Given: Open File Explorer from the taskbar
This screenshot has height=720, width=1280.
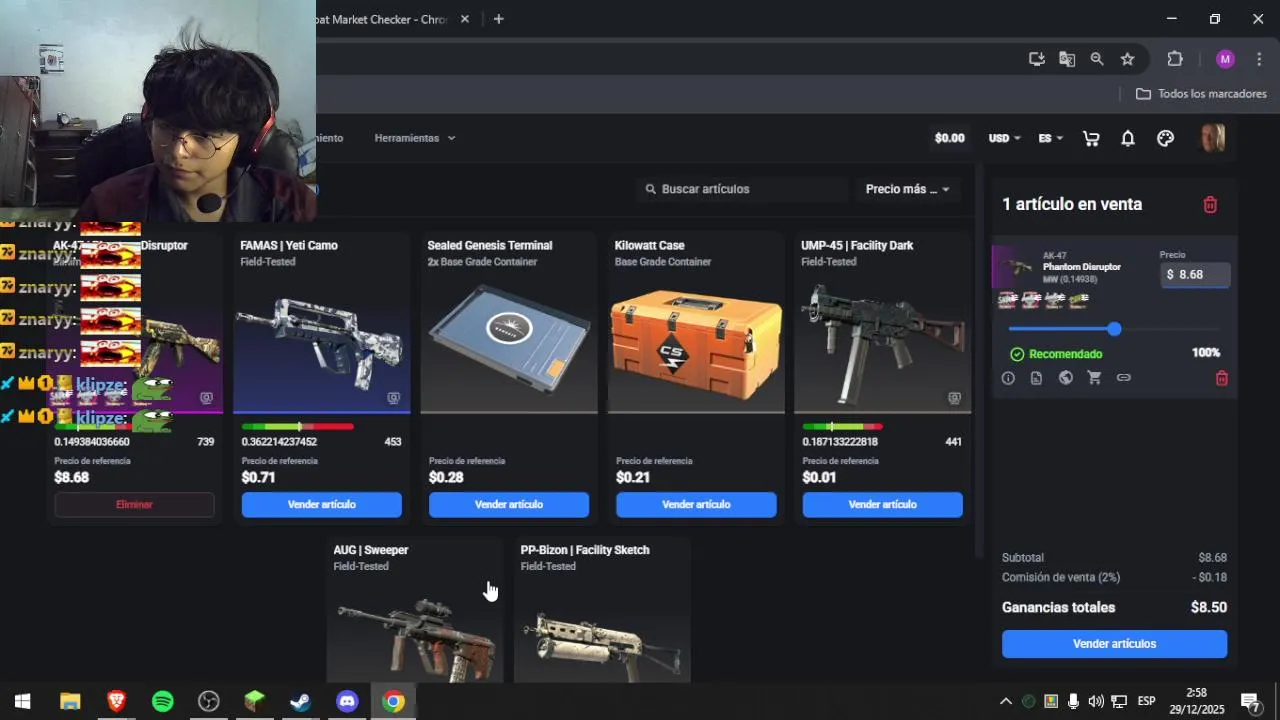Looking at the screenshot, I should click(70, 701).
